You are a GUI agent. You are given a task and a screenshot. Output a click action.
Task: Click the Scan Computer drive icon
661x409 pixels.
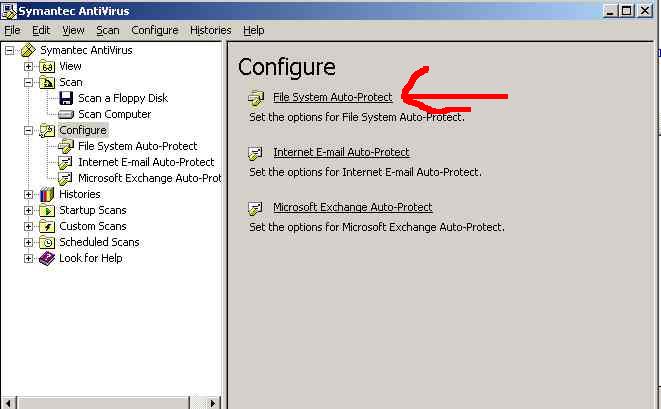pos(67,114)
